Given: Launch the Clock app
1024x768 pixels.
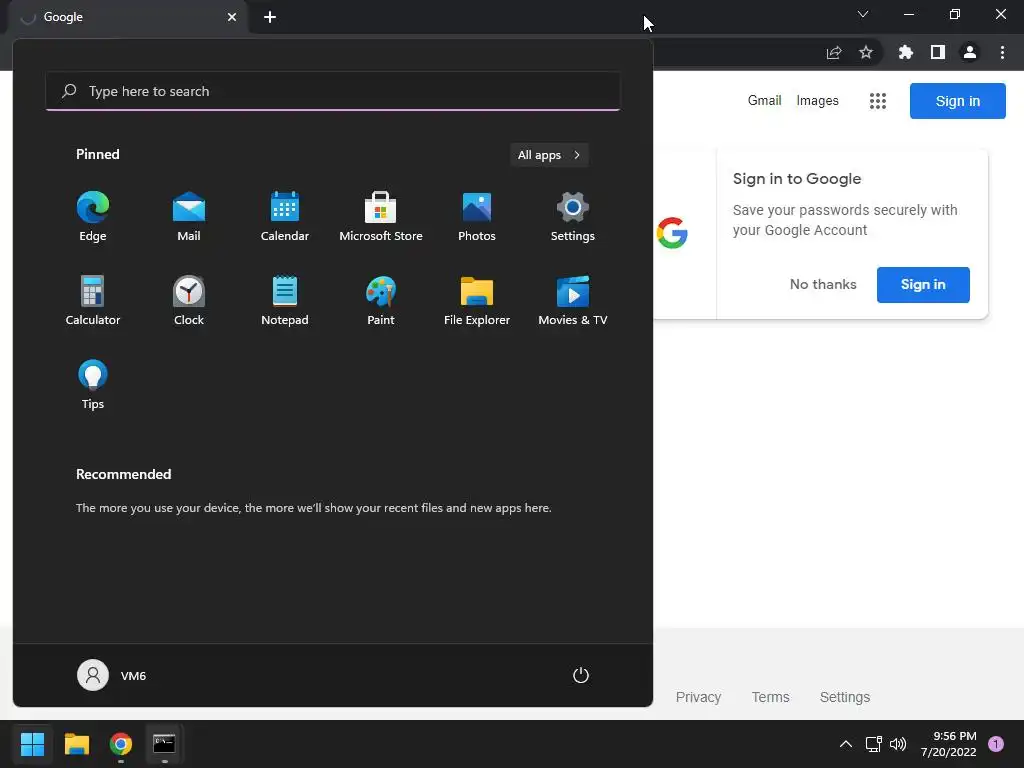Looking at the screenshot, I should point(189,300).
